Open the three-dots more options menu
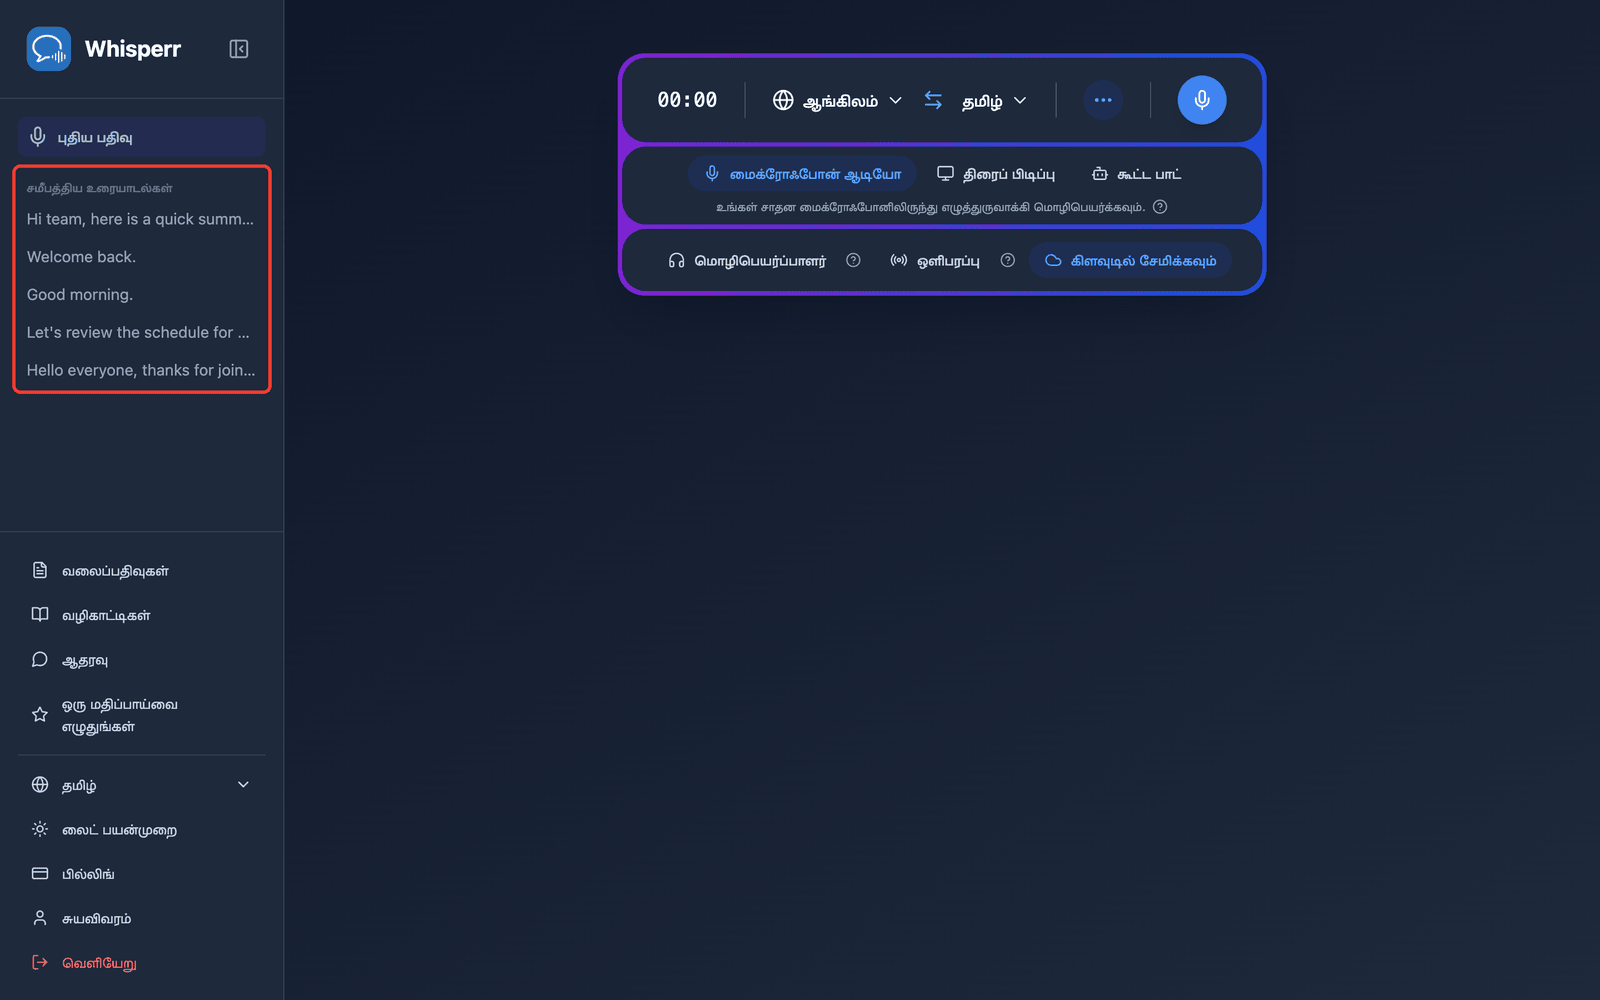The height and width of the screenshot is (1000, 1600). tap(1103, 100)
